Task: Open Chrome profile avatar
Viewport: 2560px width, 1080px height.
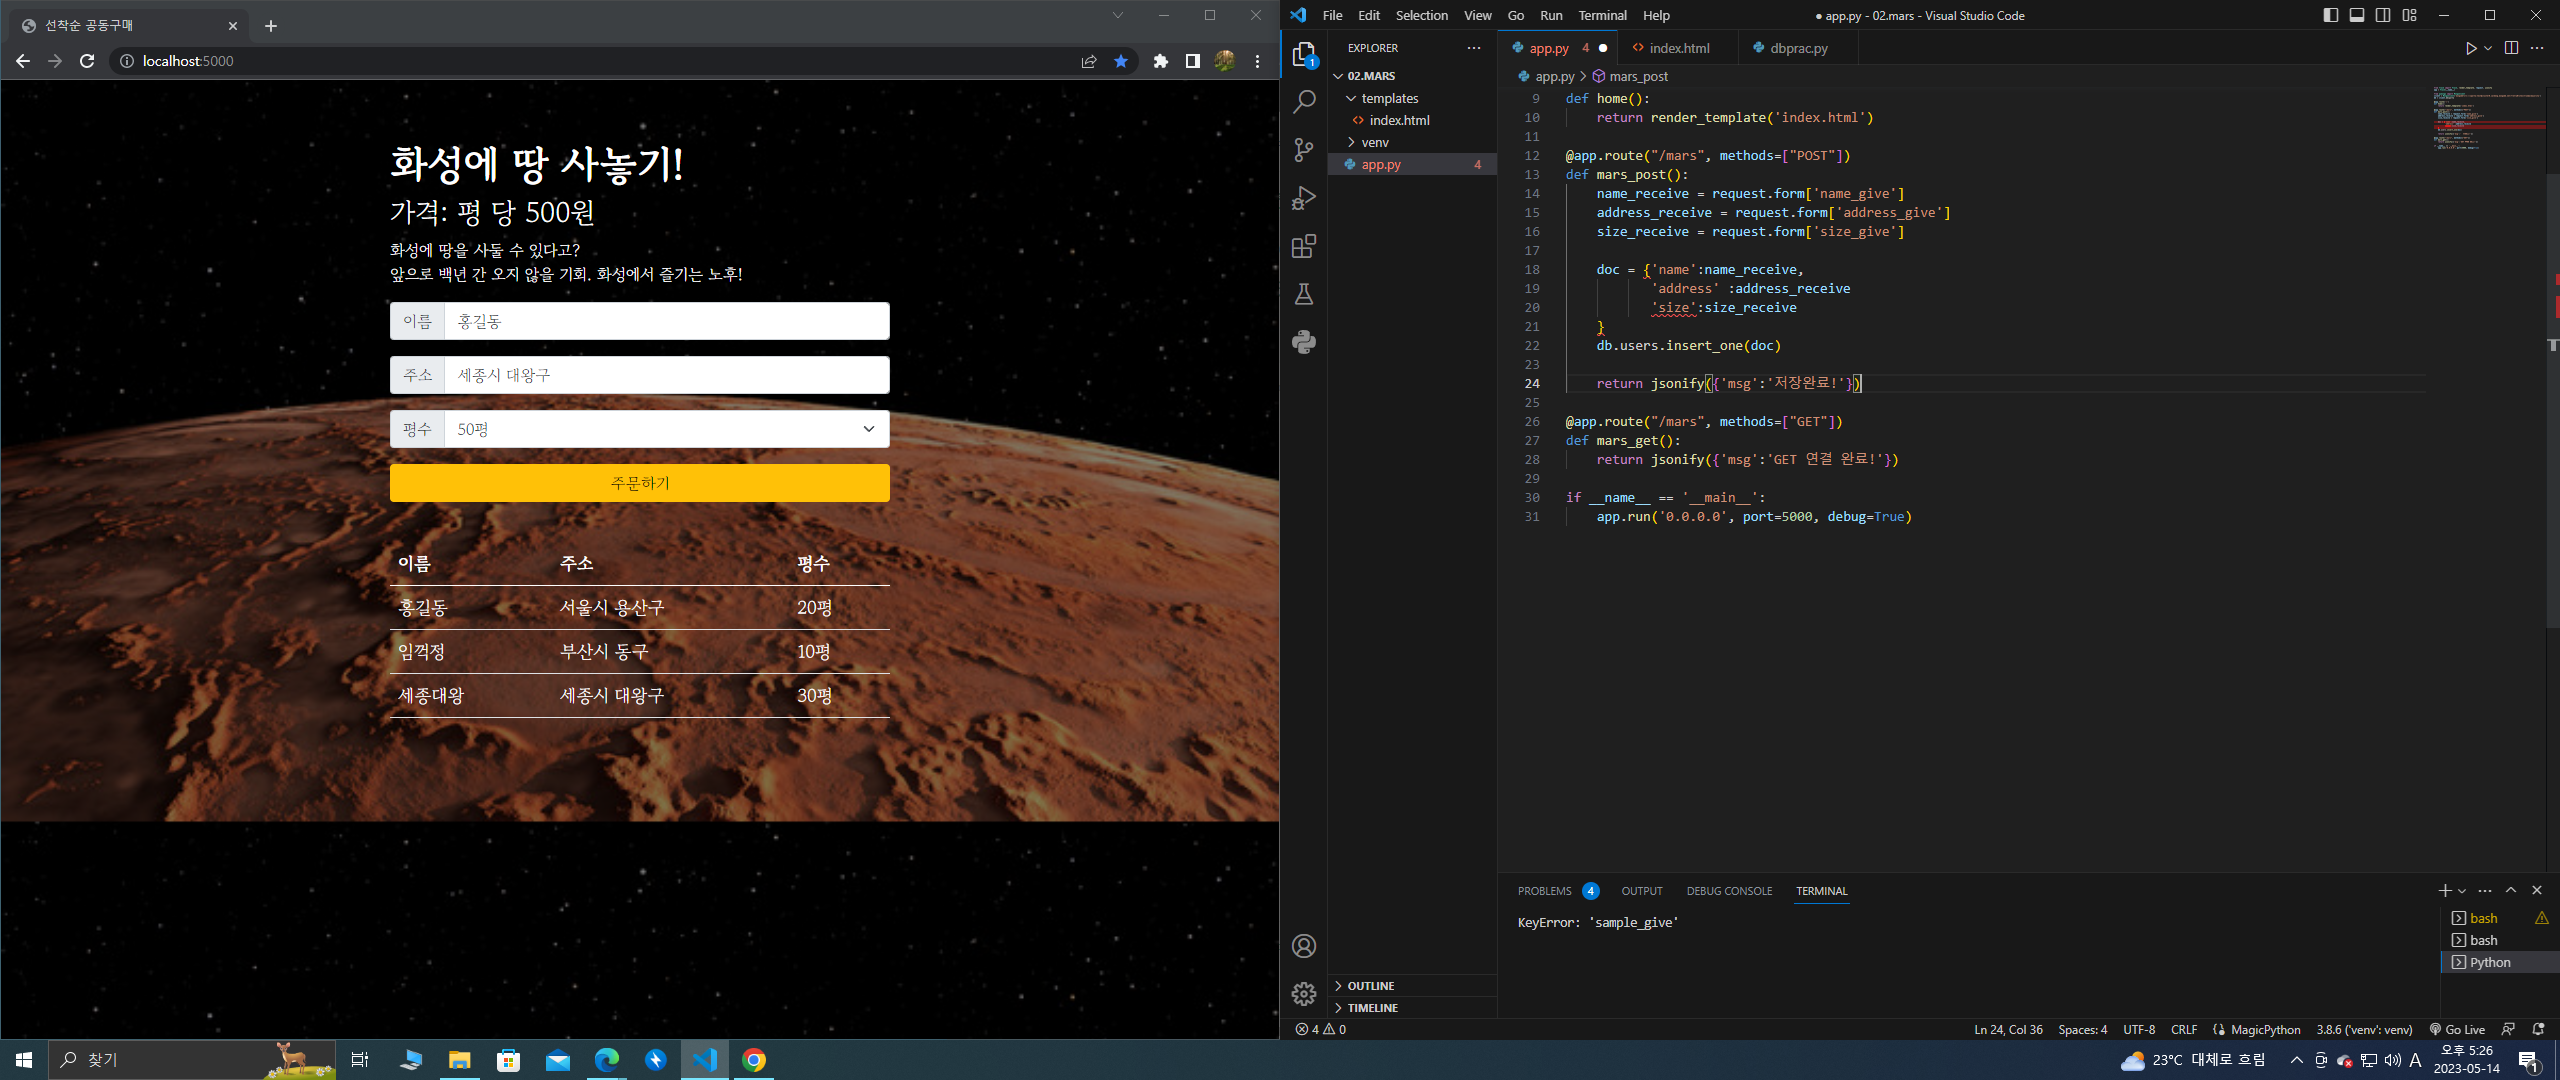Action: coord(1225,61)
